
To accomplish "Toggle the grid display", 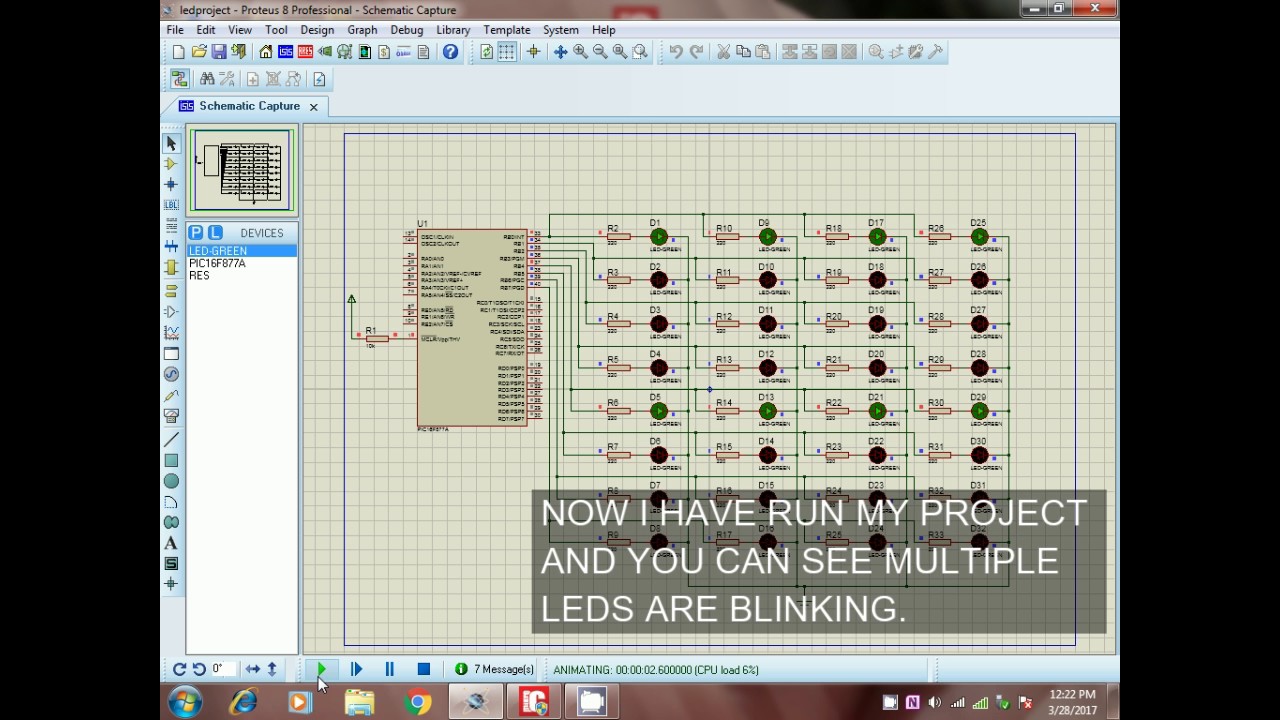I will 507,52.
